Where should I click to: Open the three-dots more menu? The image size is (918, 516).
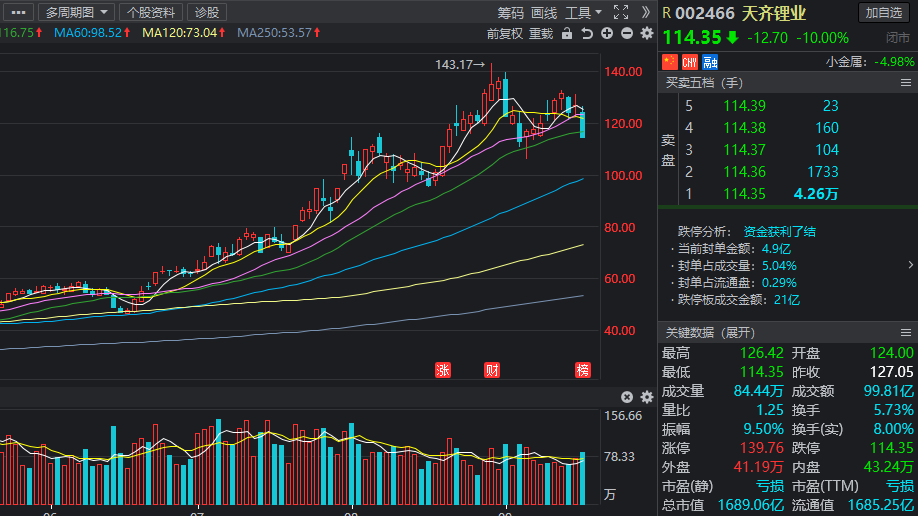[18, 12]
